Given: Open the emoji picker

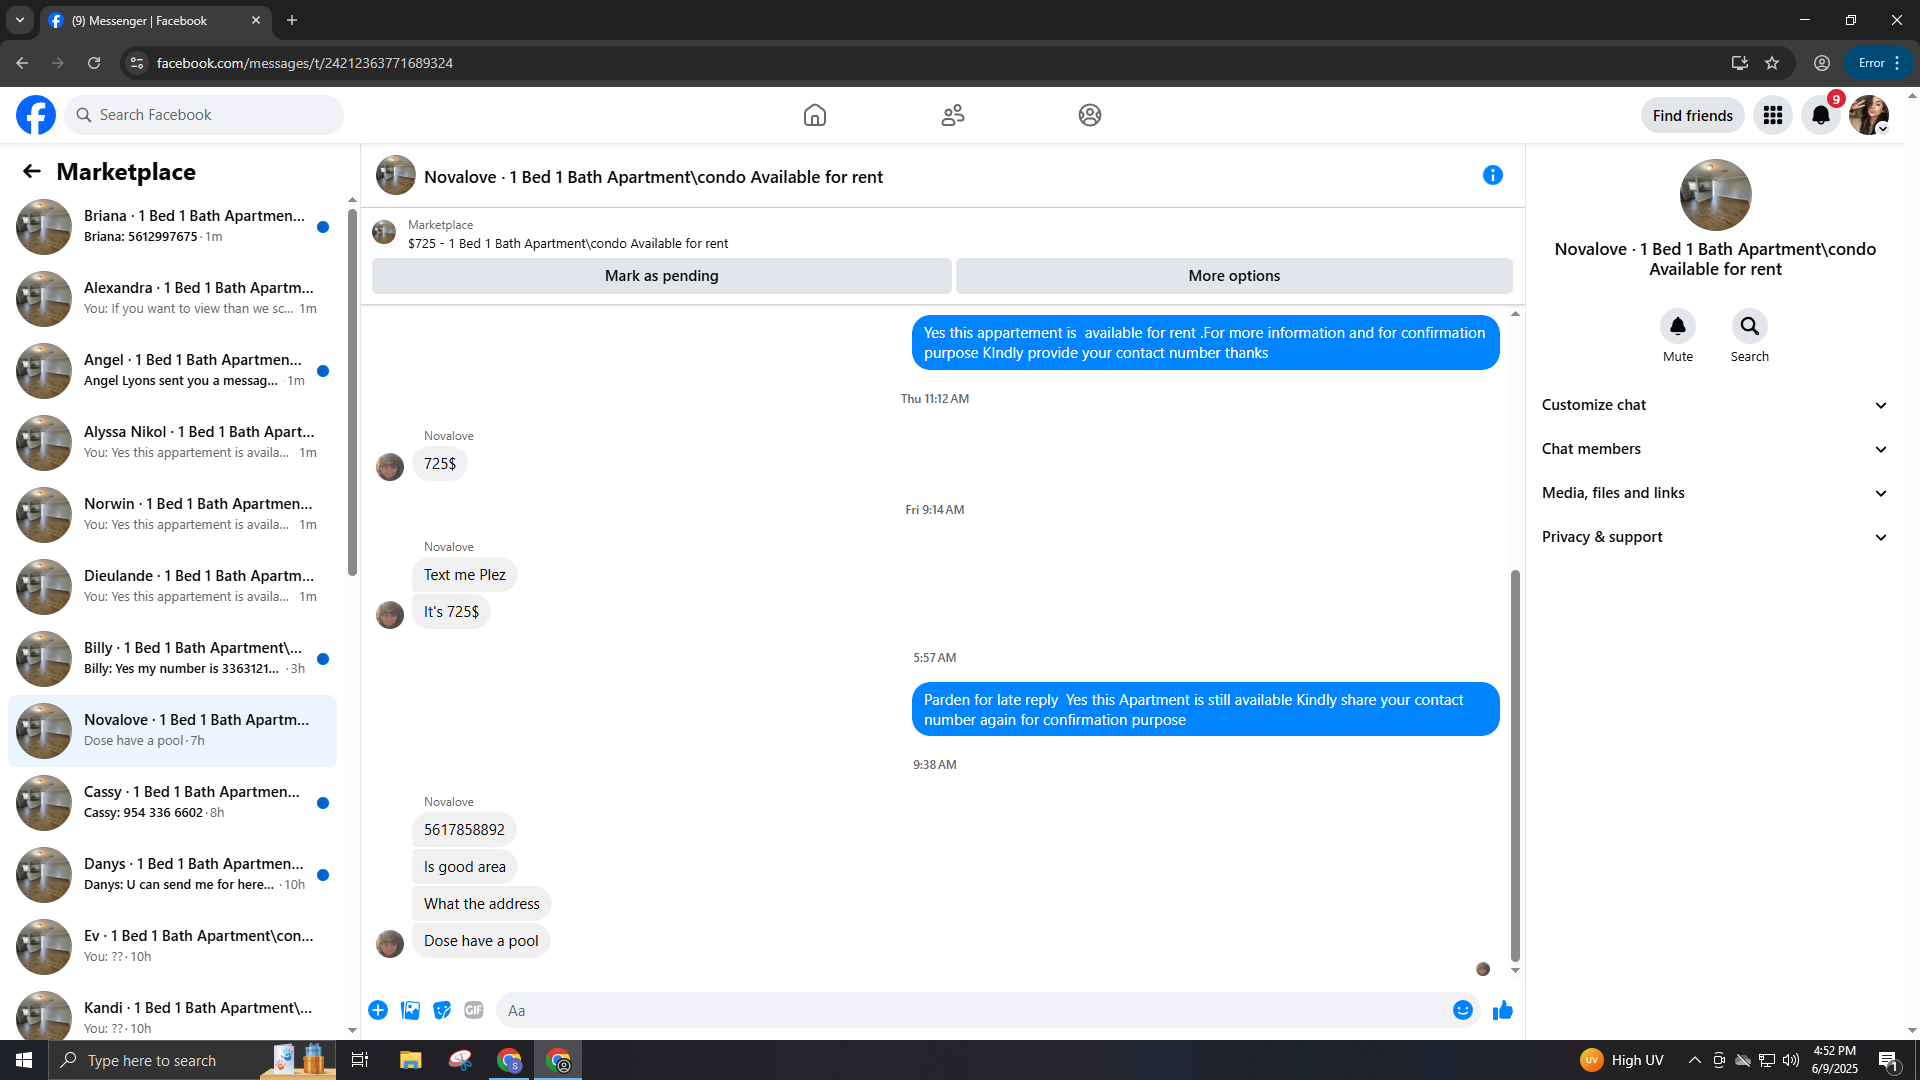Looking at the screenshot, I should (1463, 1010).
